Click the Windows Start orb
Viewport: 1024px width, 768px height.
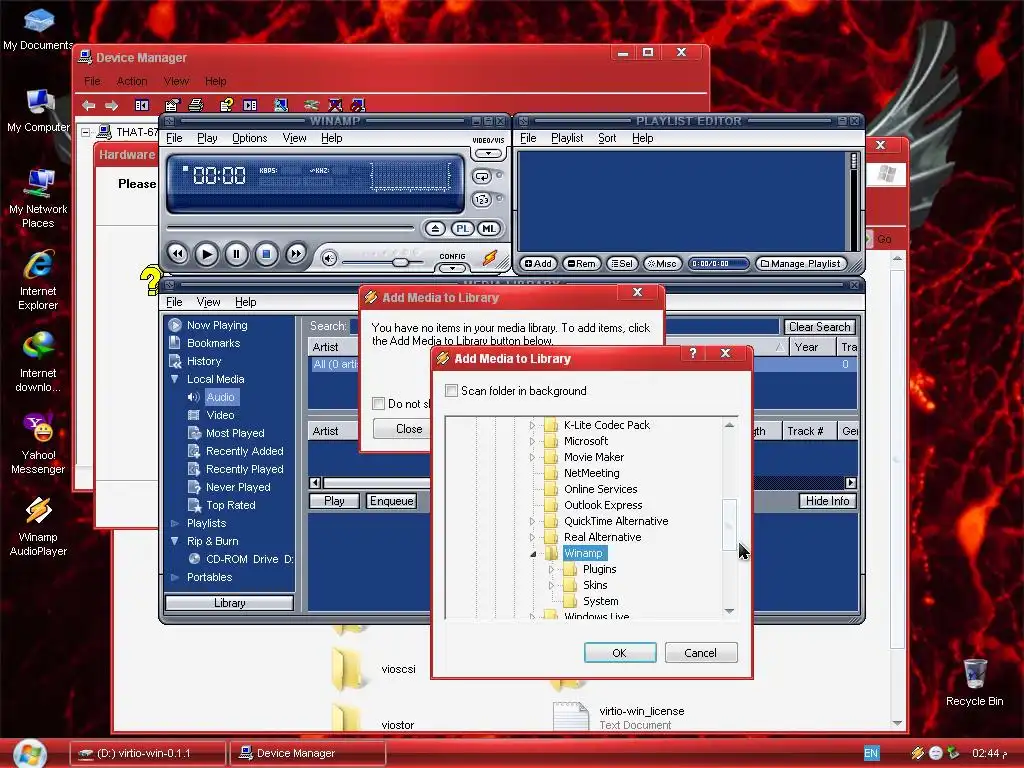(x=29, y=754)
